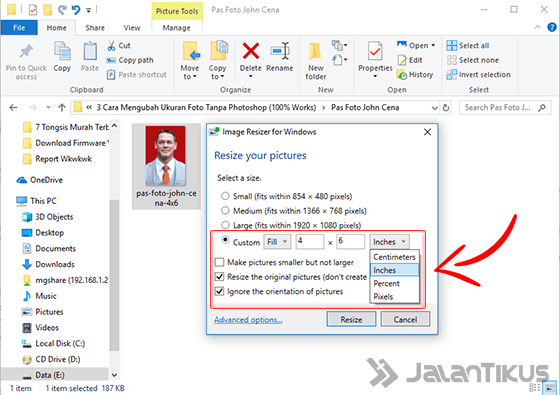Open the Advanced options link
The width and height of the screenshot is (560, 395).
[248, 320]
